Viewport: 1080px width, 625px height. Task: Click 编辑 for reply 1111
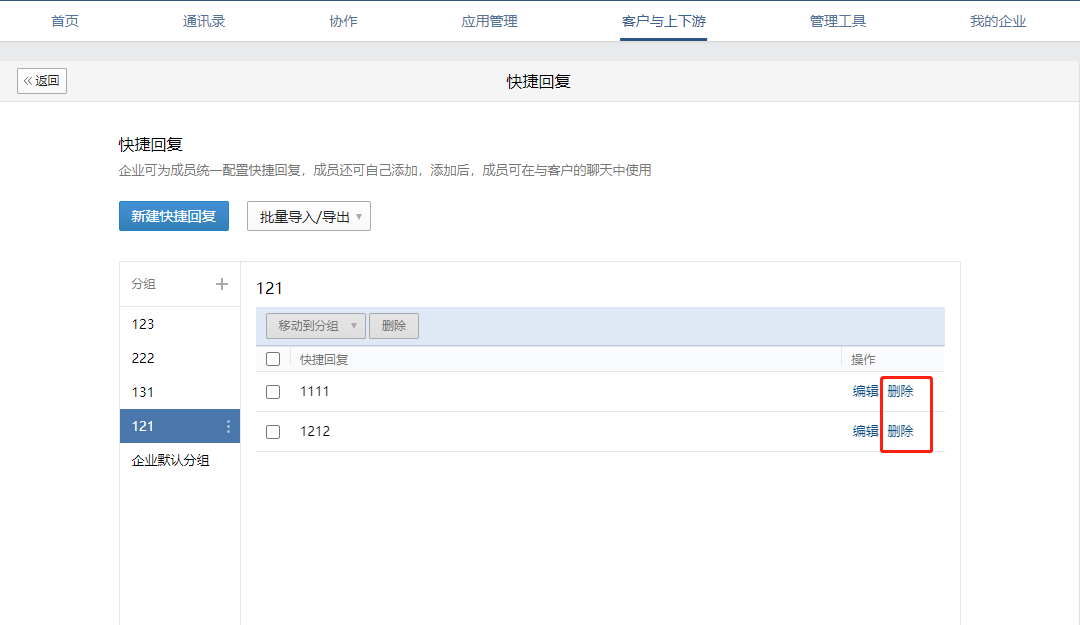pyautogui.click(x=865, y=391)
